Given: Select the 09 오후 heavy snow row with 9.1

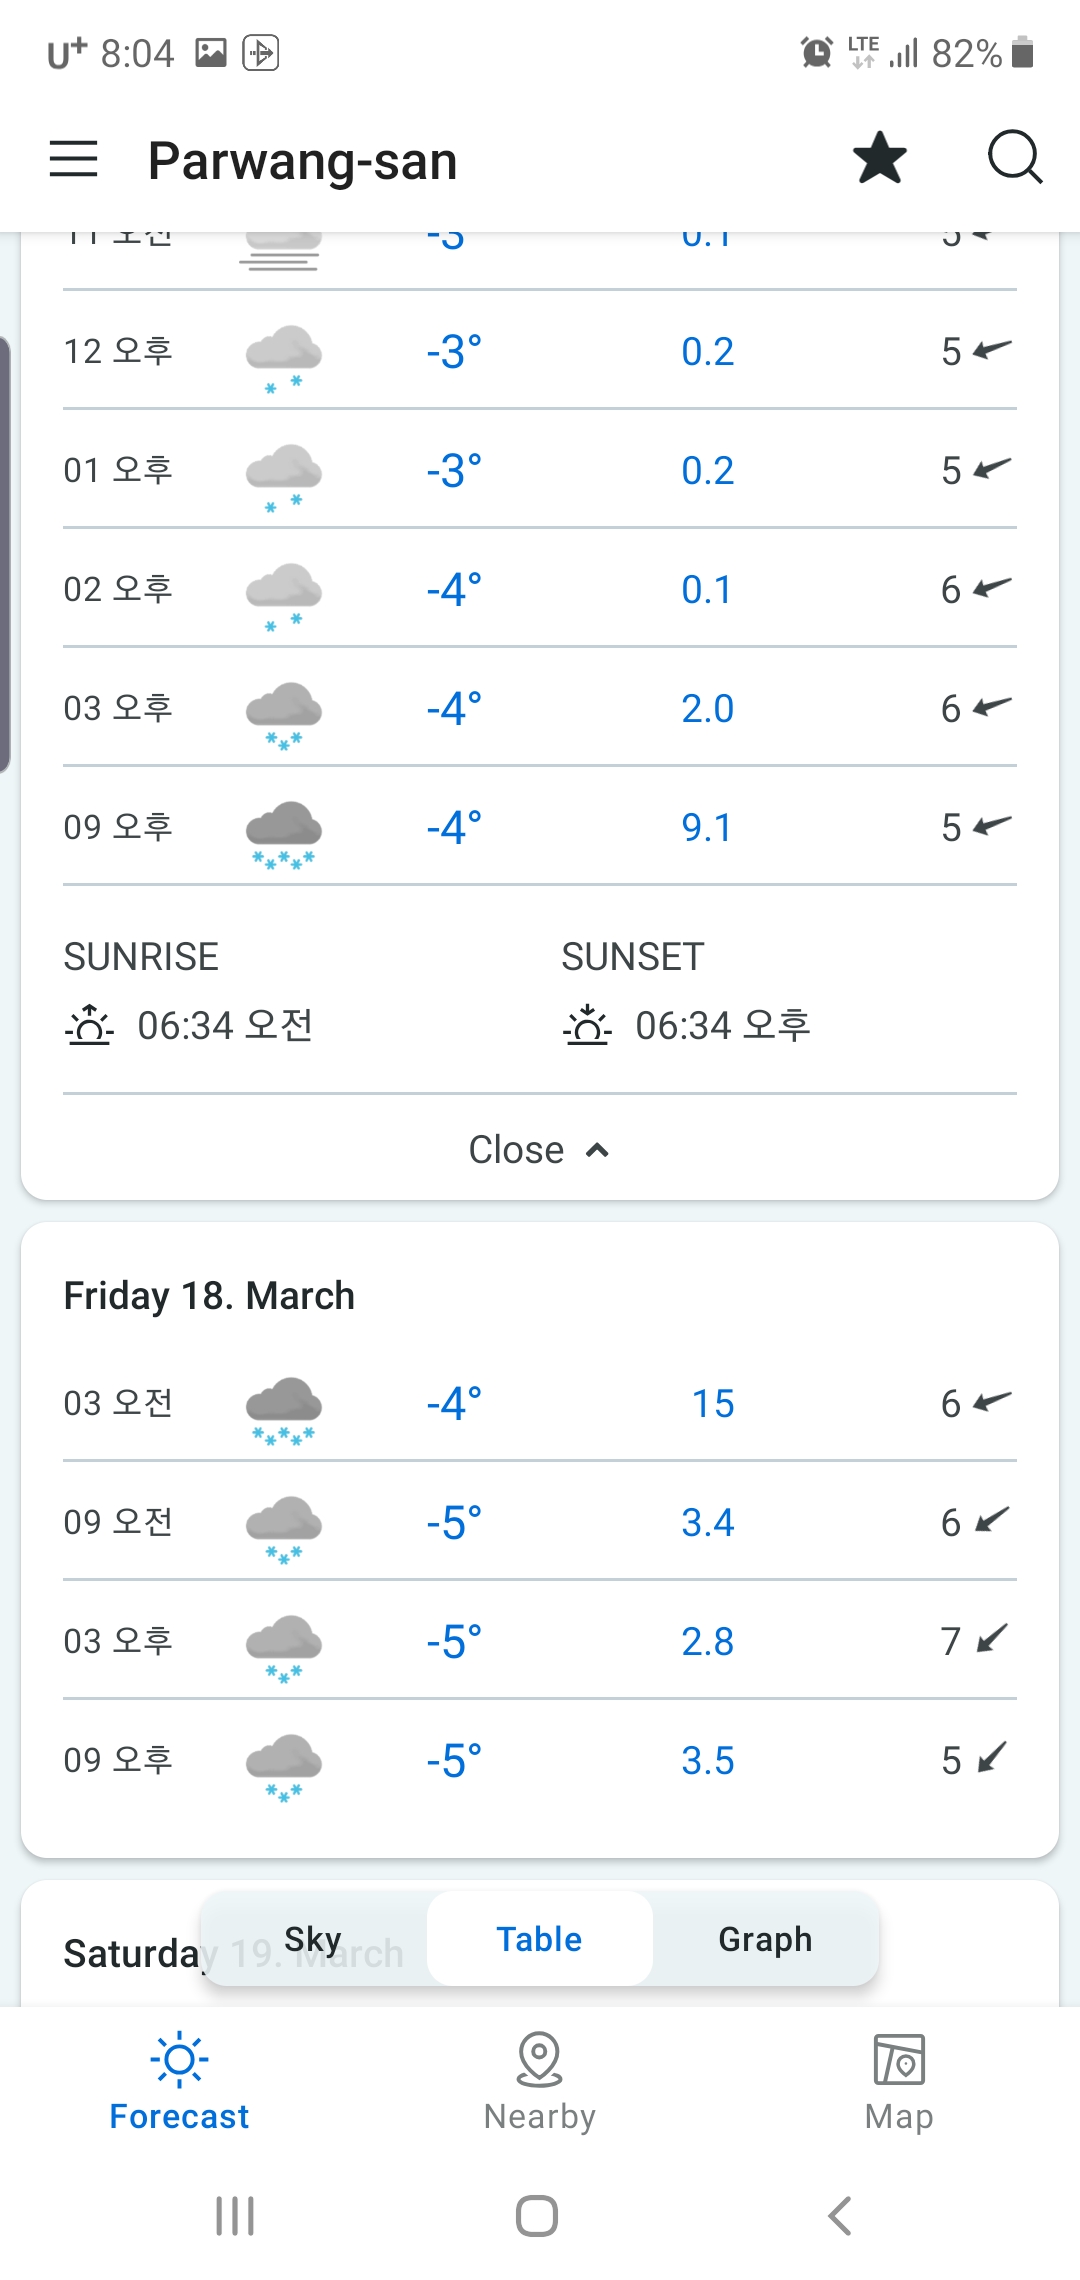Looking at the screenshot, I should tap(540, 827).
